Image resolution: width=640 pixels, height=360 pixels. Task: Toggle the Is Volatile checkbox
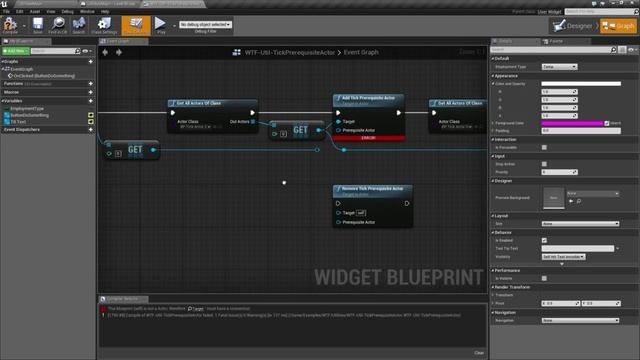544,278
